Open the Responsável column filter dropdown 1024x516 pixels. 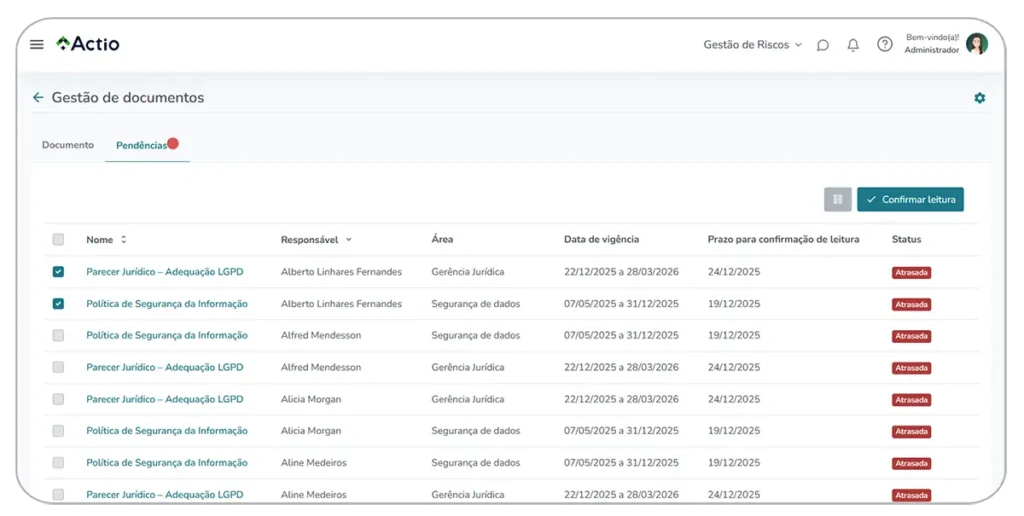coord(348,240)
